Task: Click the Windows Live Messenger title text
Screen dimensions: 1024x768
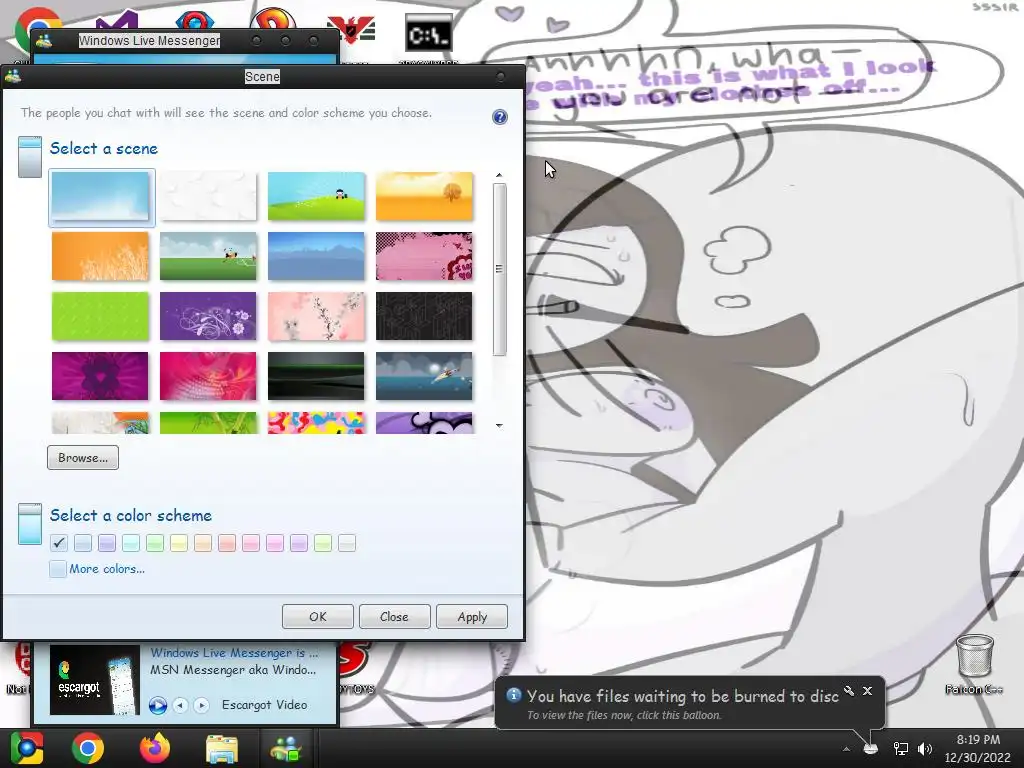Action: (x=149, y=40)
